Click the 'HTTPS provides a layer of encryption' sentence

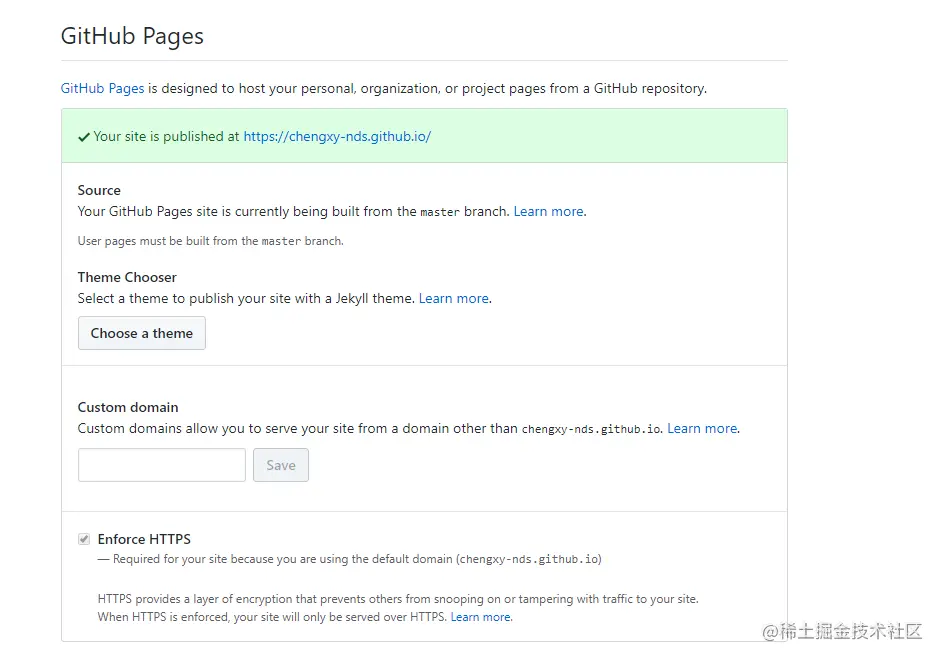tap(398, 599)
